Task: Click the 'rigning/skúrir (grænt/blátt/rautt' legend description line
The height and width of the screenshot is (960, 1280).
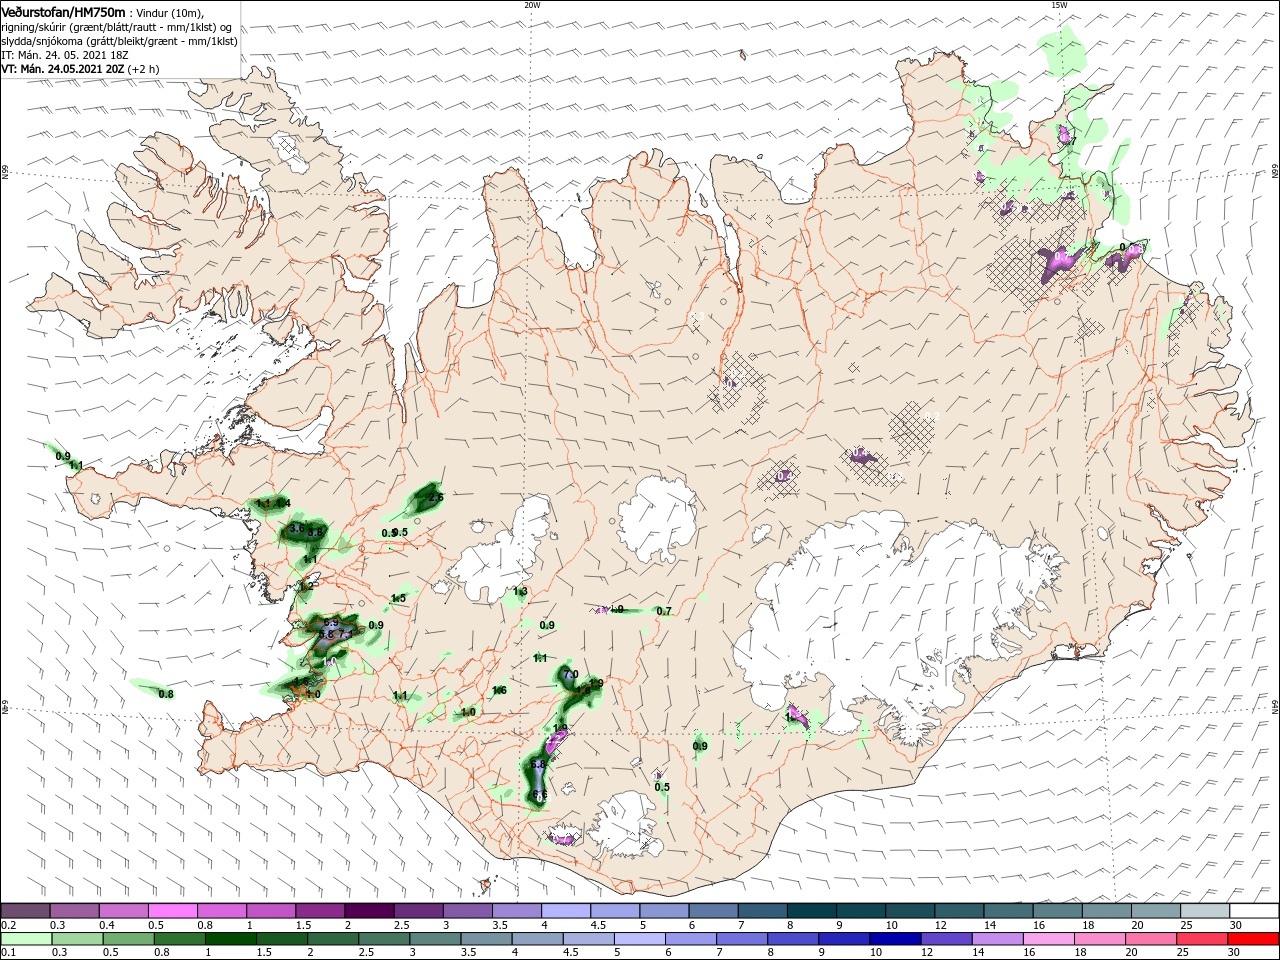Action: click(x=117, y=27)
